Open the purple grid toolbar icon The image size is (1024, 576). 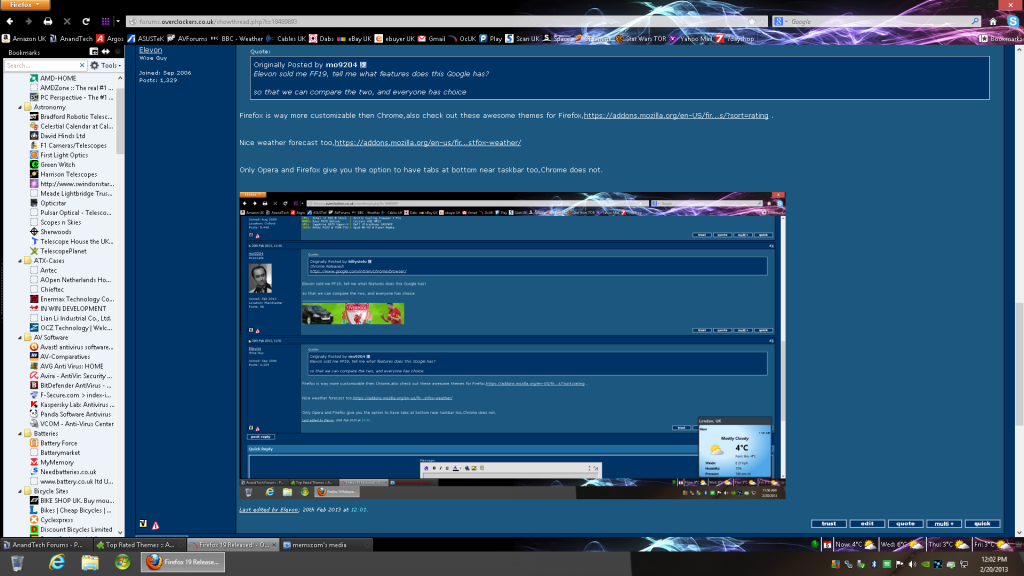point(105,22)
